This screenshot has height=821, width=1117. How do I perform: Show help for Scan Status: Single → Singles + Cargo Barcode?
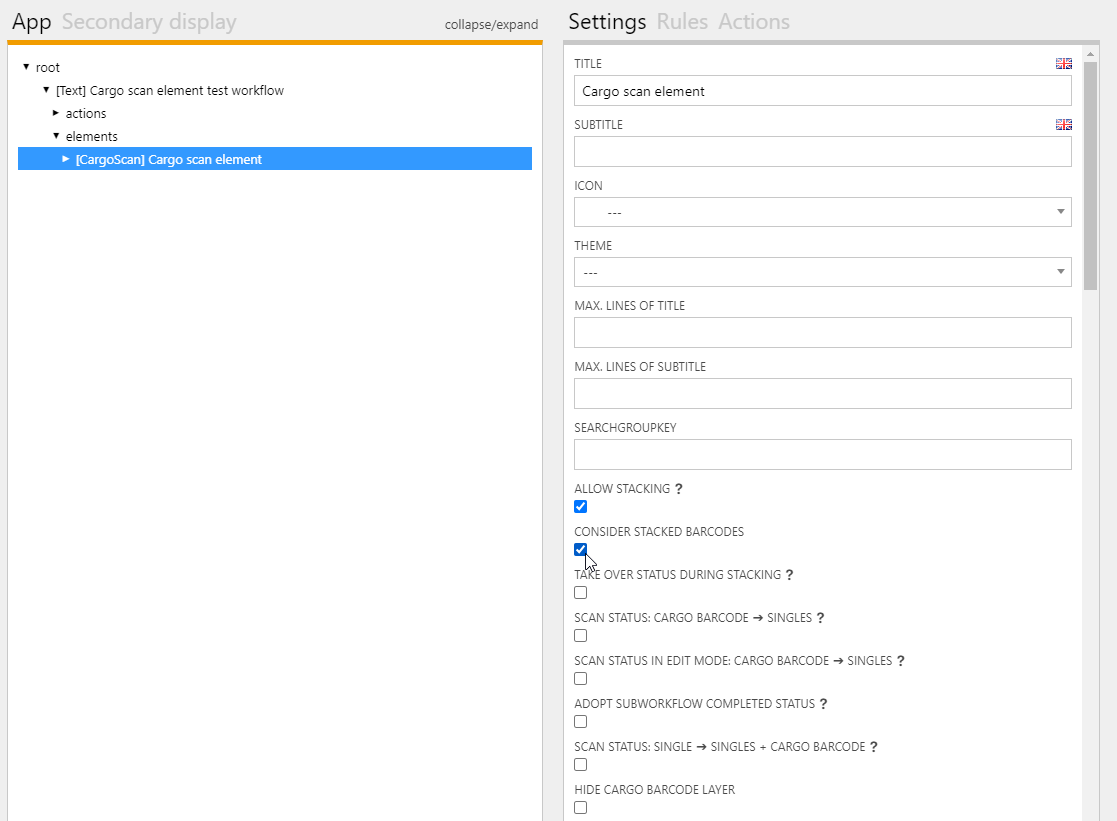coord(874,747)
